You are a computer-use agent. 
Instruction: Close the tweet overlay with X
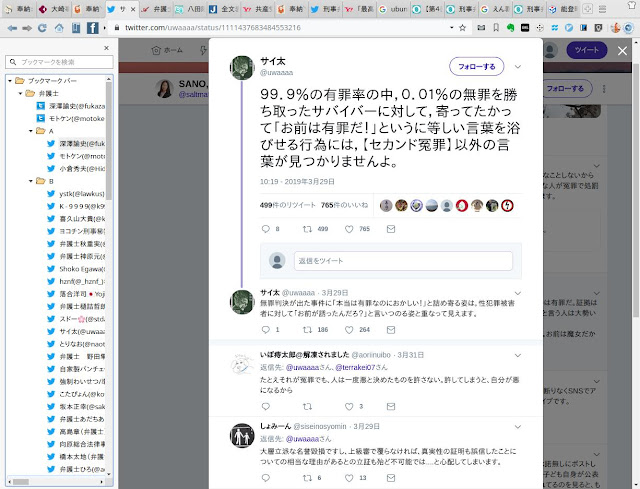tap(622, 51)
